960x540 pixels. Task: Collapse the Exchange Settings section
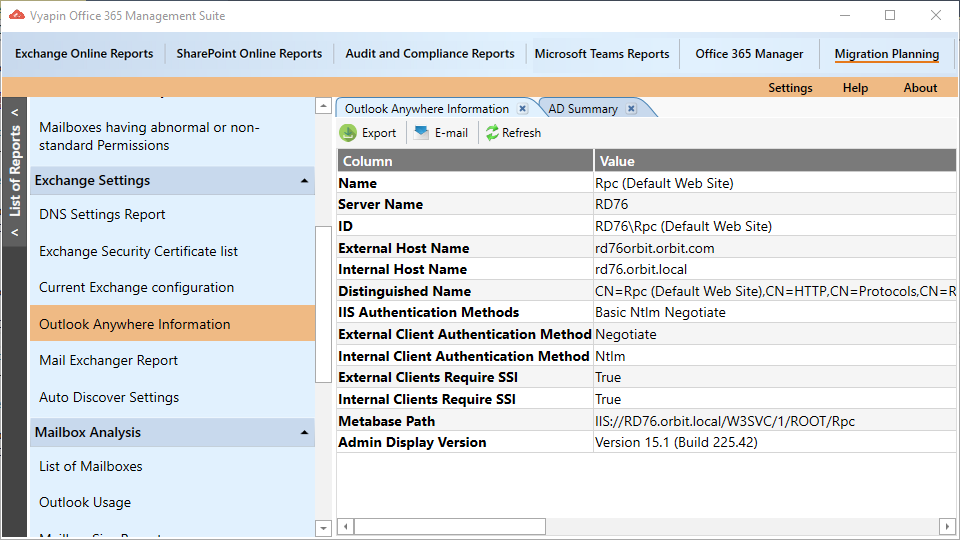(304, 181)
